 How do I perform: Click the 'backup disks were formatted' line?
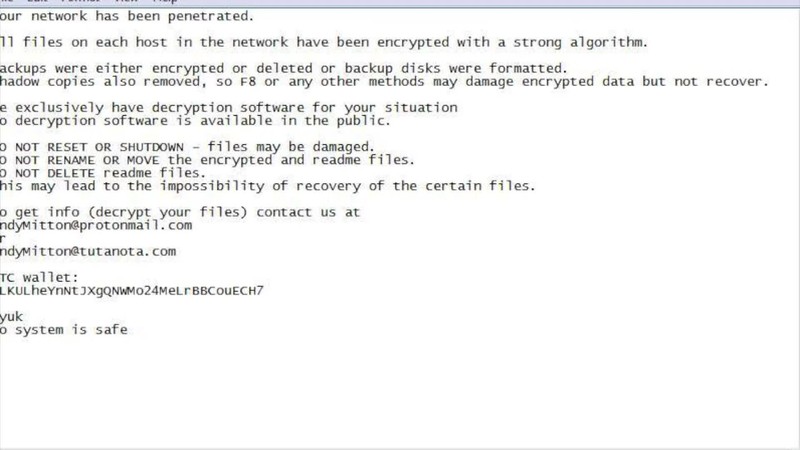point(284,68)
